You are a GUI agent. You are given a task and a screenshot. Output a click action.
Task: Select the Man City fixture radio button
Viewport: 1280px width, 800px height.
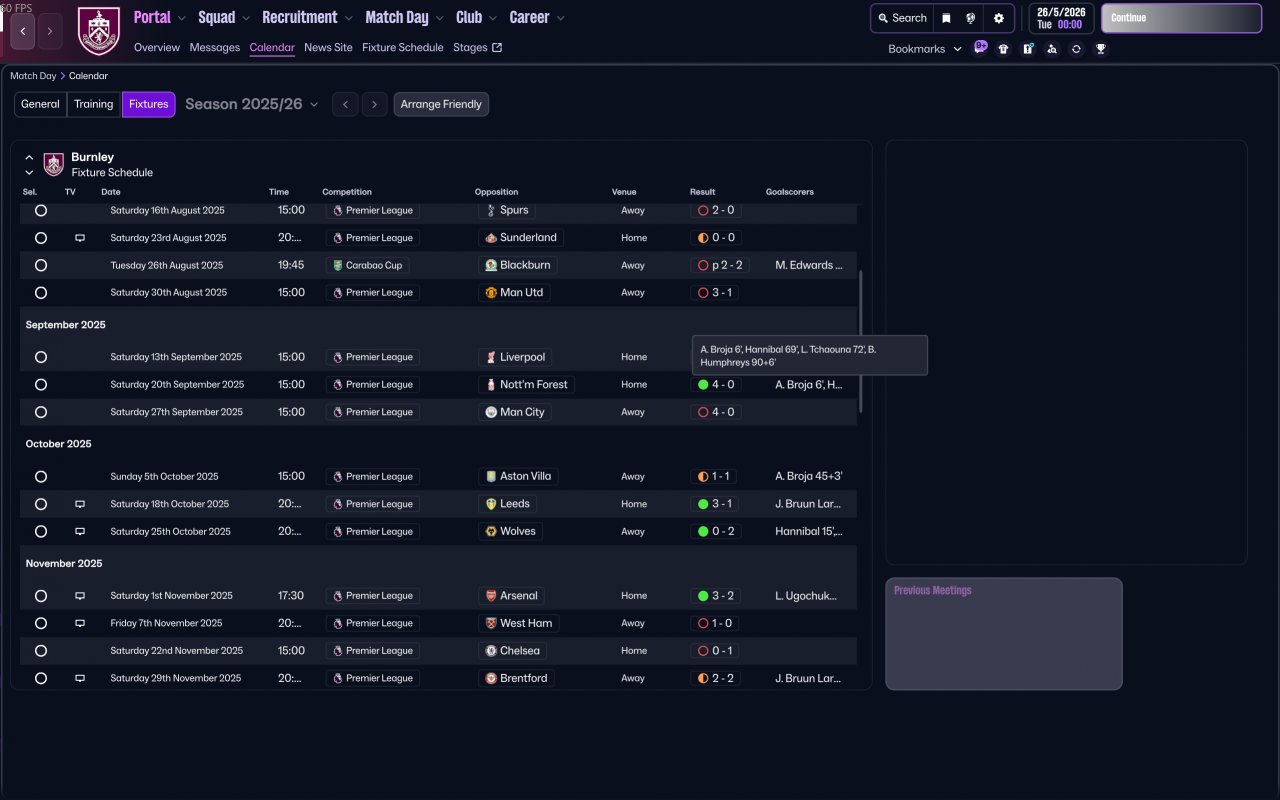click(x=41, y=412)
